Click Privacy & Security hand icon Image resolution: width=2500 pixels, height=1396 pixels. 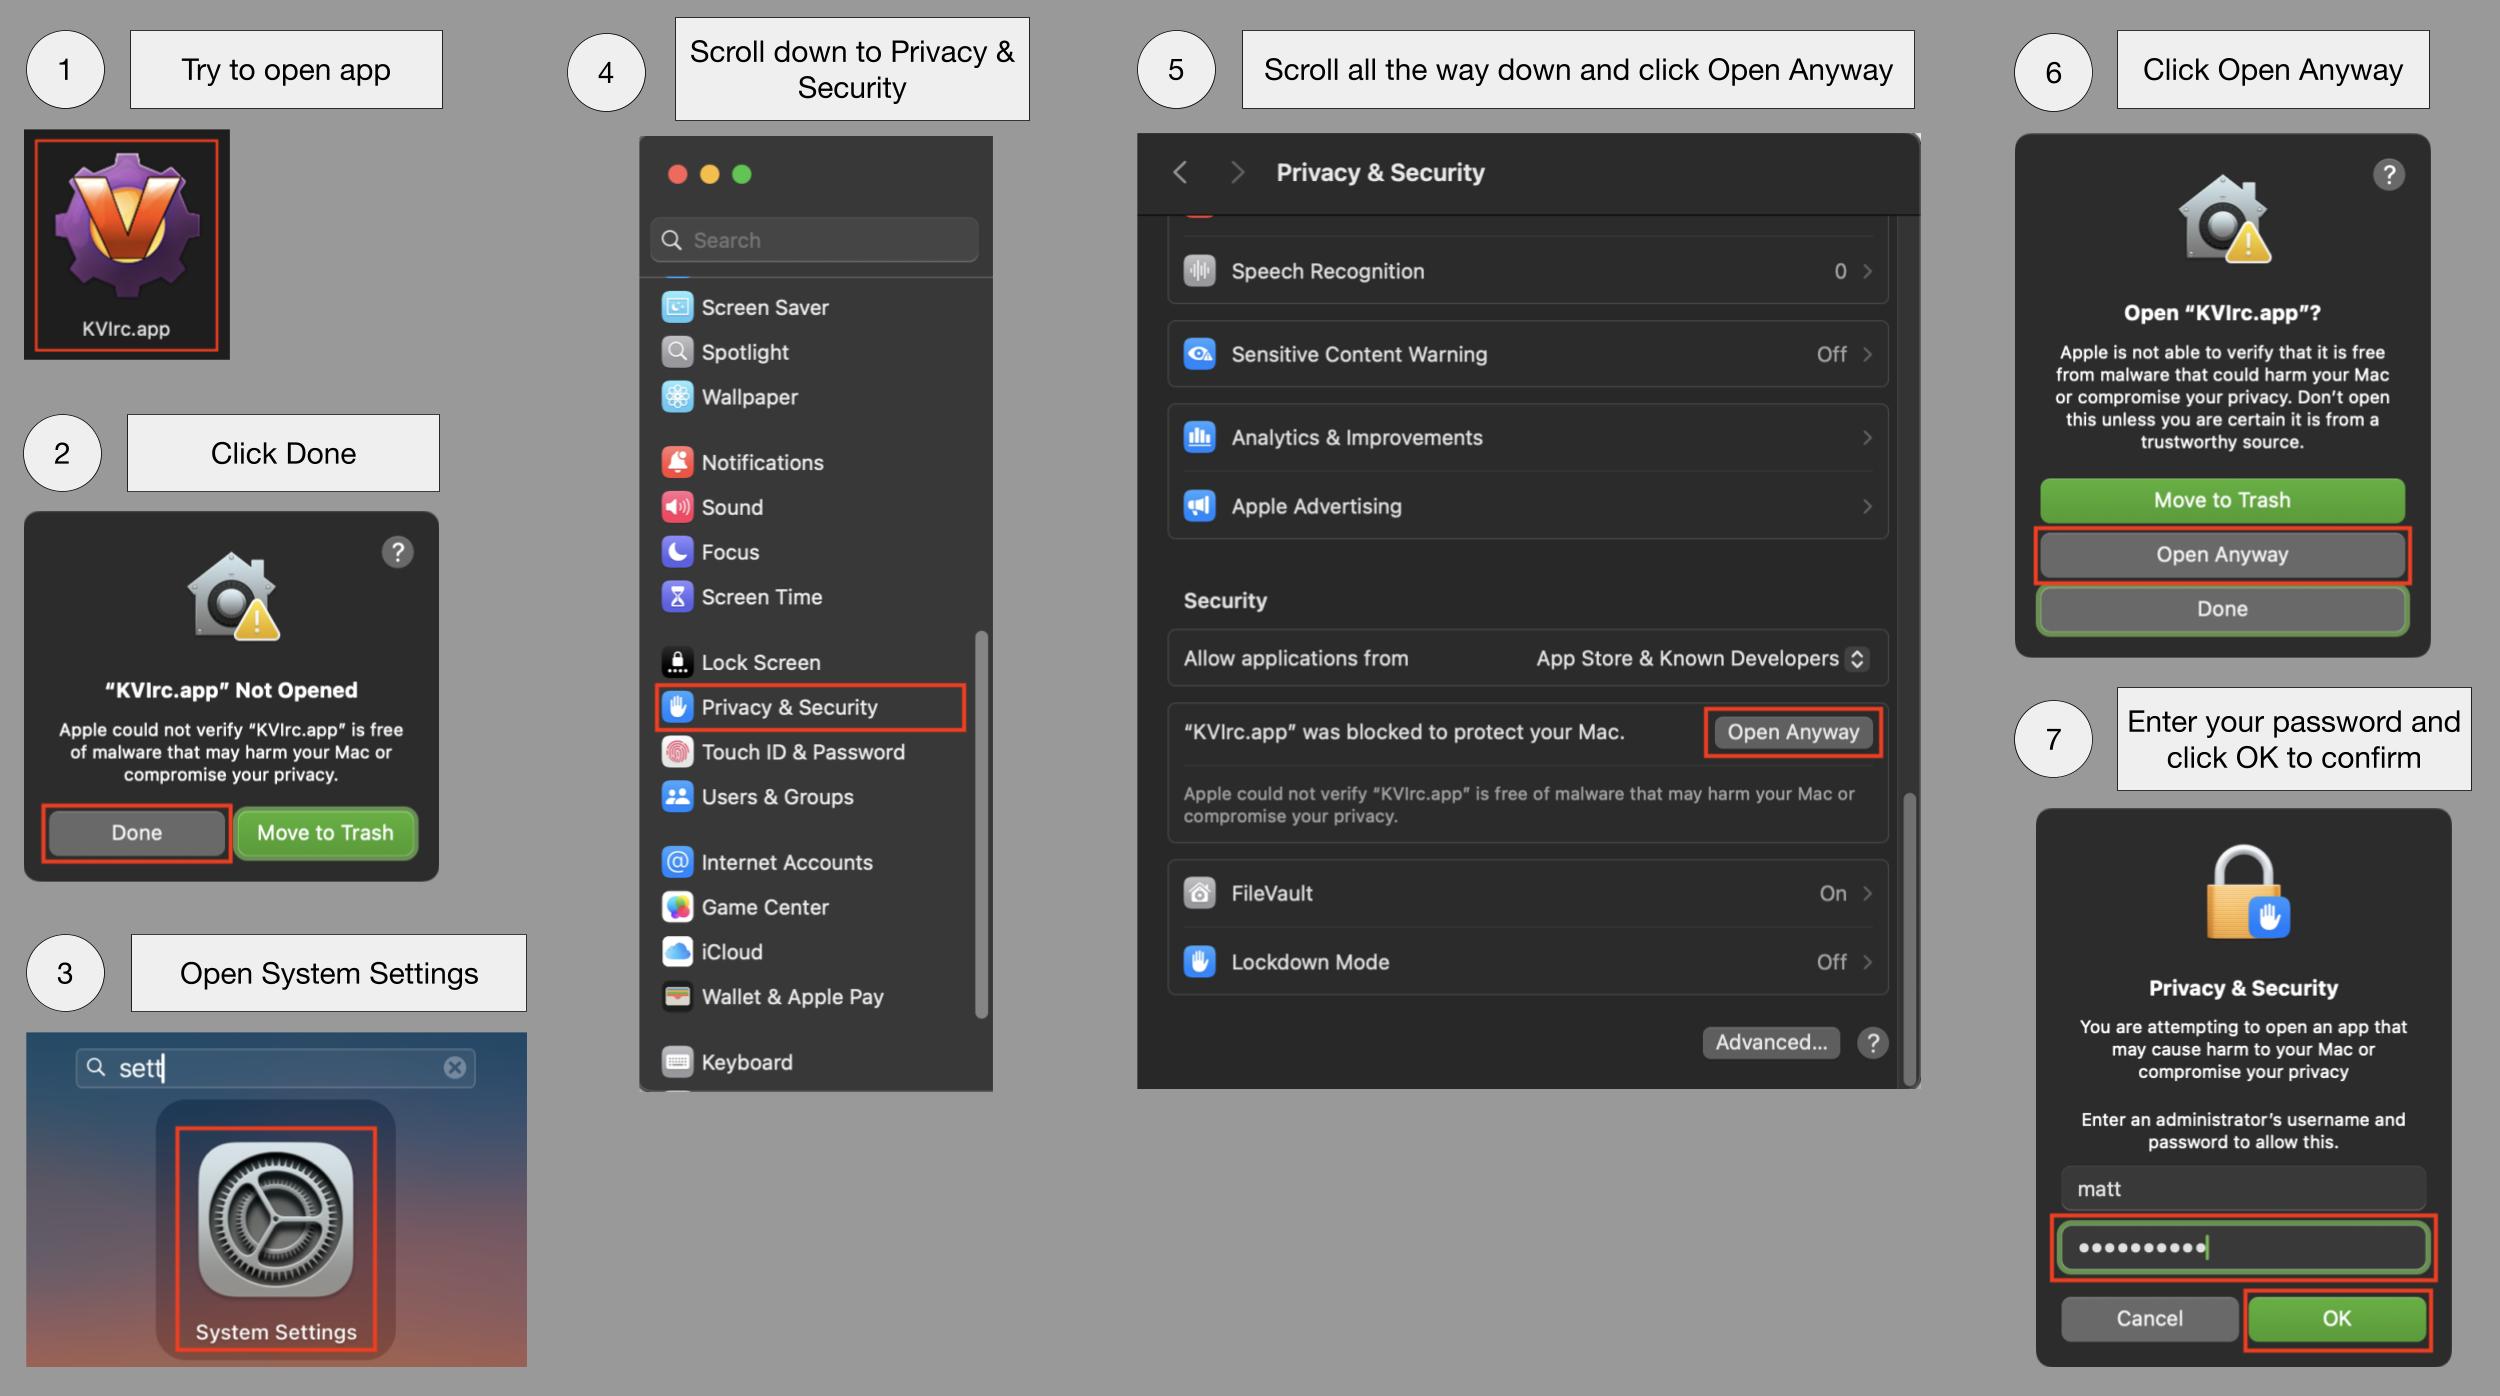[x=677, y=707]
